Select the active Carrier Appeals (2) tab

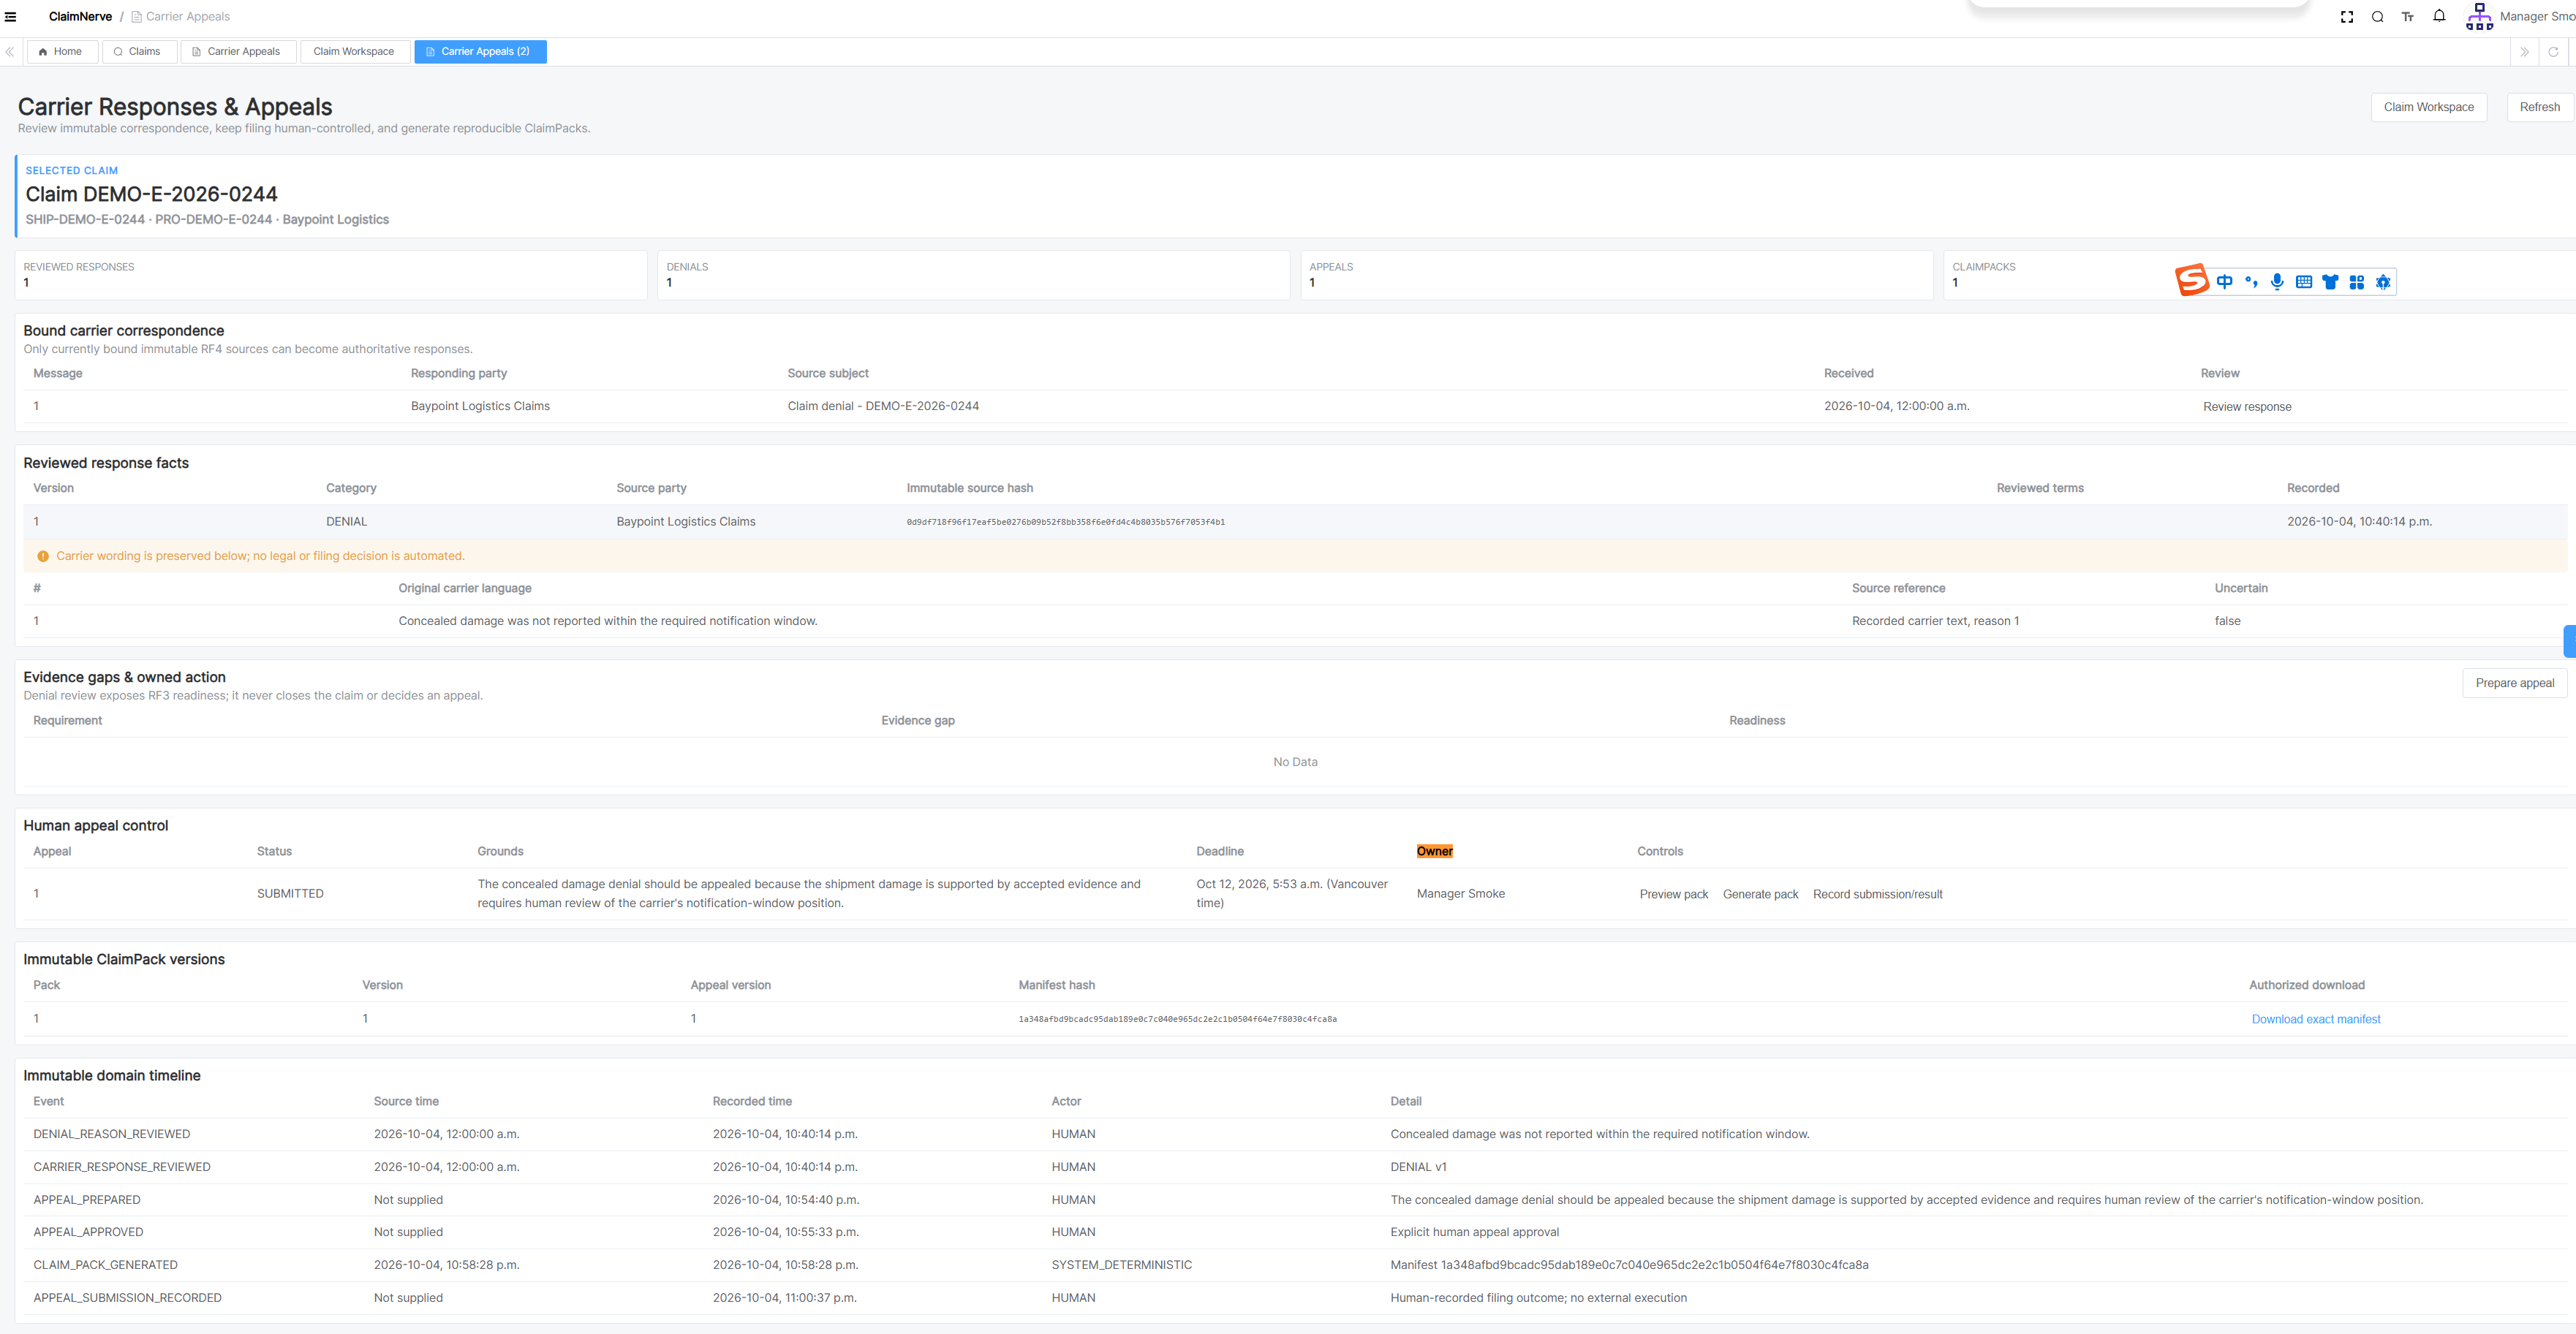[480, 52]
